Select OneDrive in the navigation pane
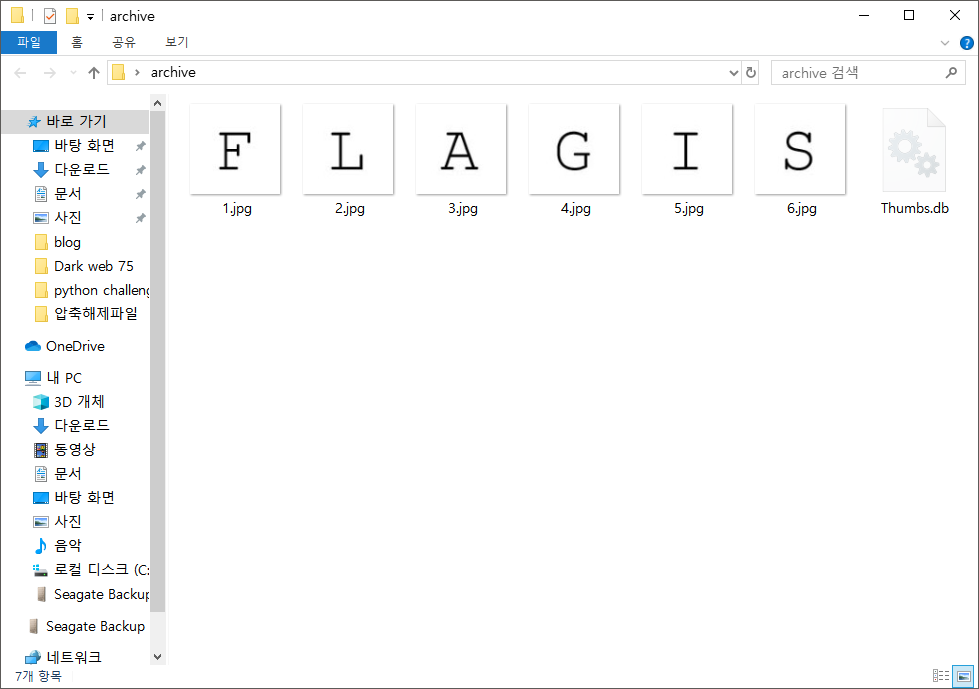This screenshot has width=979, height=689. pos(75,346)
